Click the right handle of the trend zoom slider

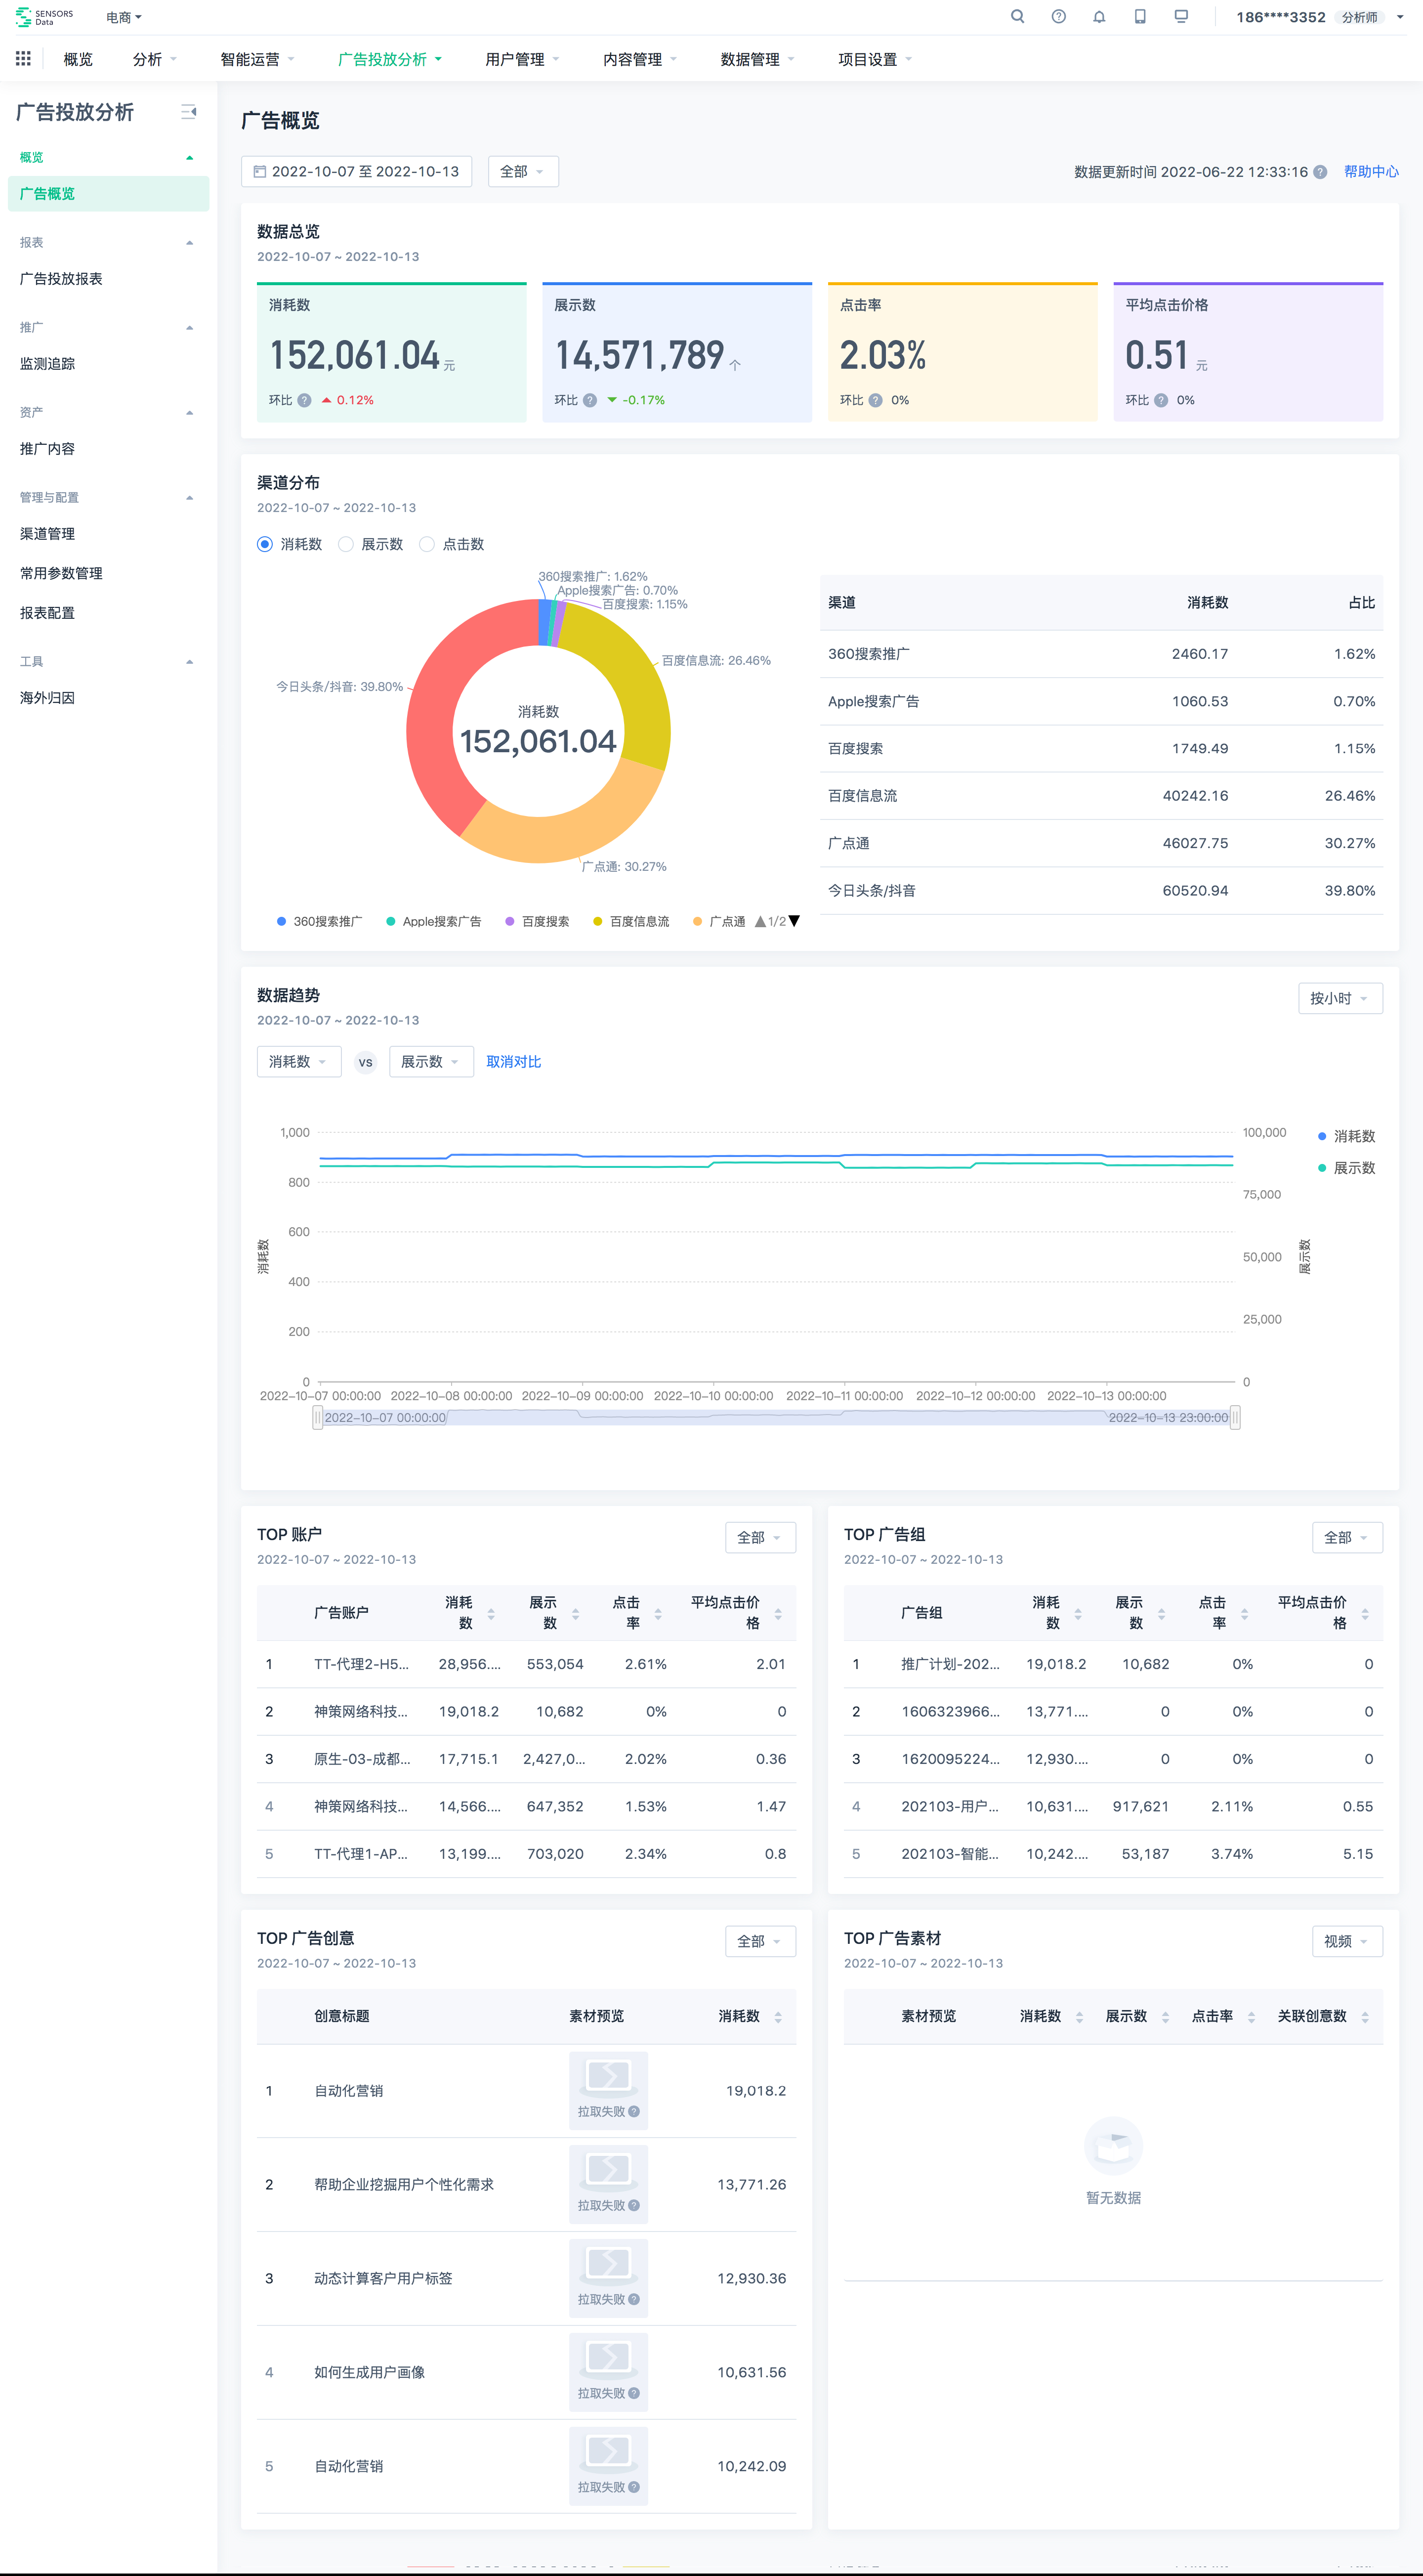point(1235,1417)
